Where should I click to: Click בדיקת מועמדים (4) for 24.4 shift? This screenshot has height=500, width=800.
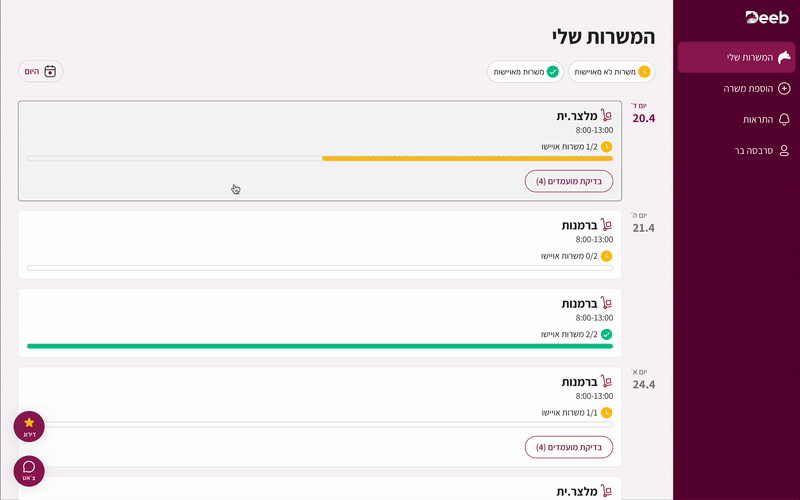point(569,447)
